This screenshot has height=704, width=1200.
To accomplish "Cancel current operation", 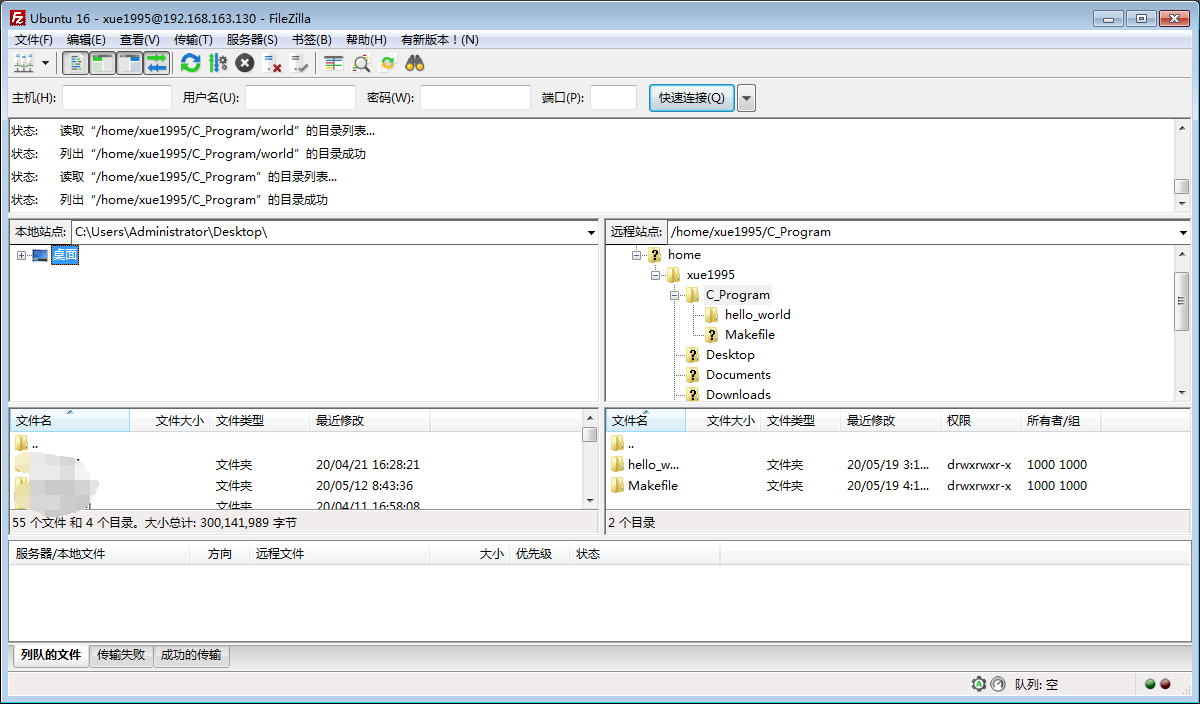I will click(245, 64).
